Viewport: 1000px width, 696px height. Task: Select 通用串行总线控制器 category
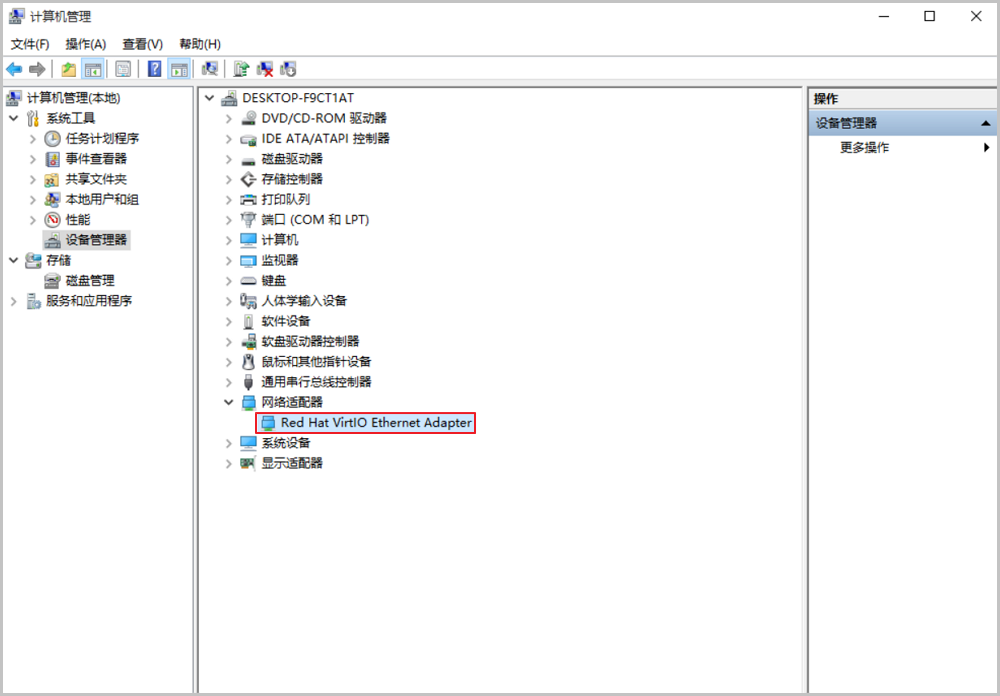click(316, 382)
